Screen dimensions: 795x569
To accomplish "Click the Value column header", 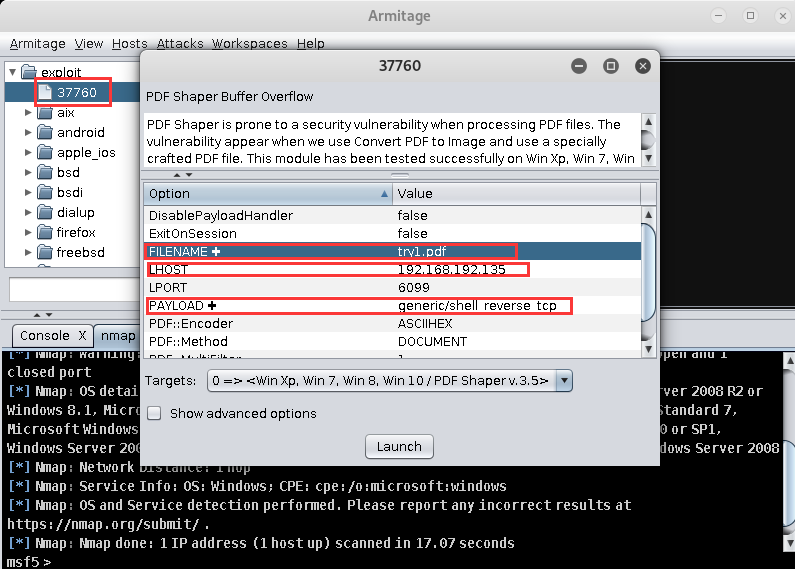I will (517, 194).
